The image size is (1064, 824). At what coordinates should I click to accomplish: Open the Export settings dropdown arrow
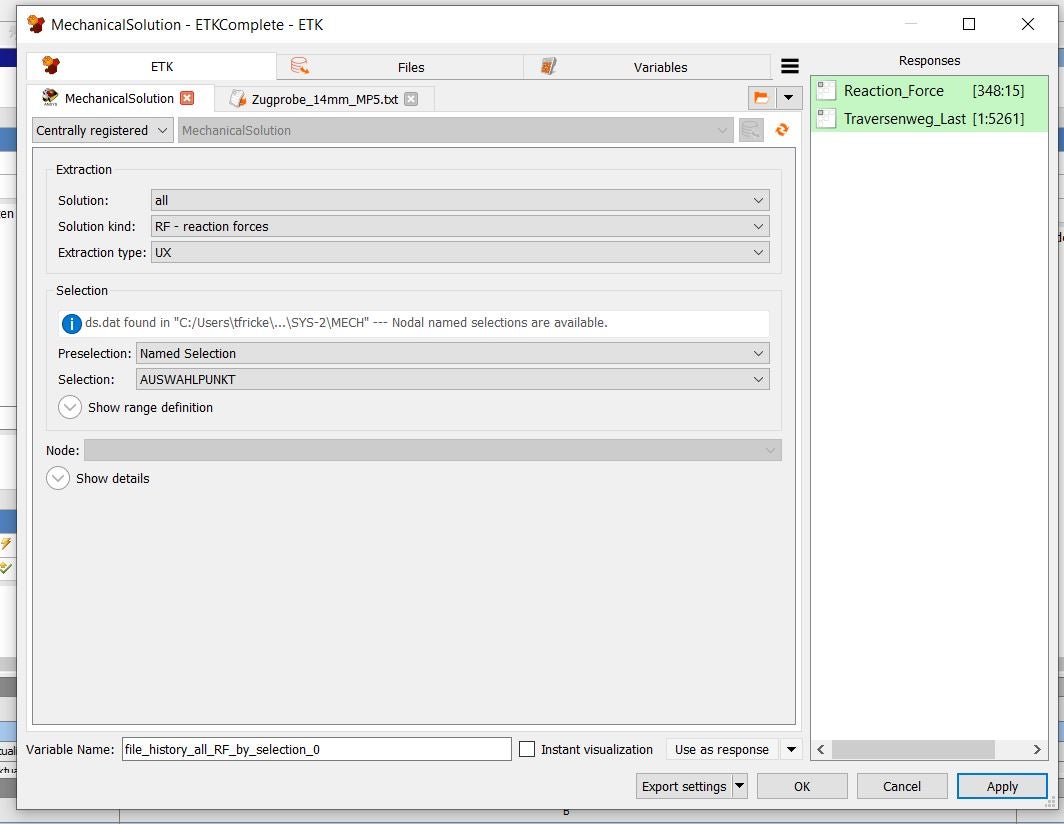(x=740, y=786)
